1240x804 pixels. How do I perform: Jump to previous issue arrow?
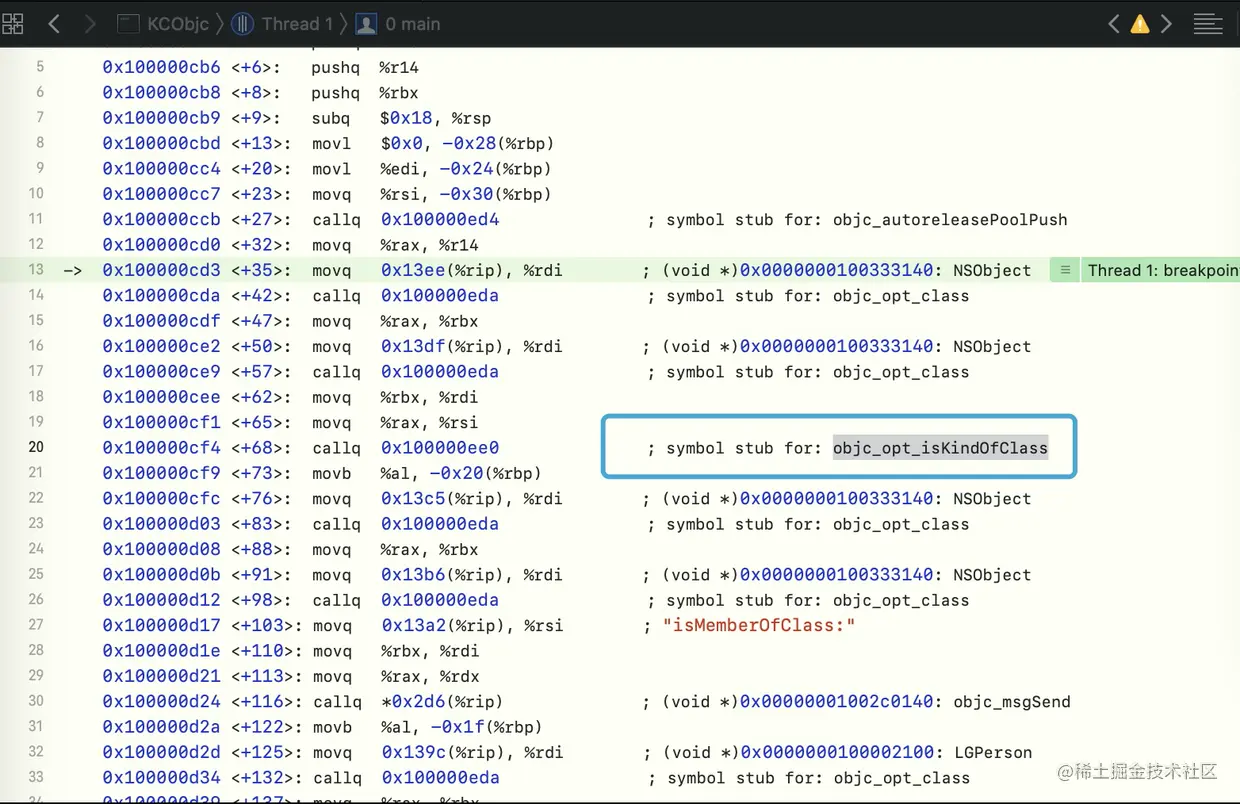click(1113, 24)
